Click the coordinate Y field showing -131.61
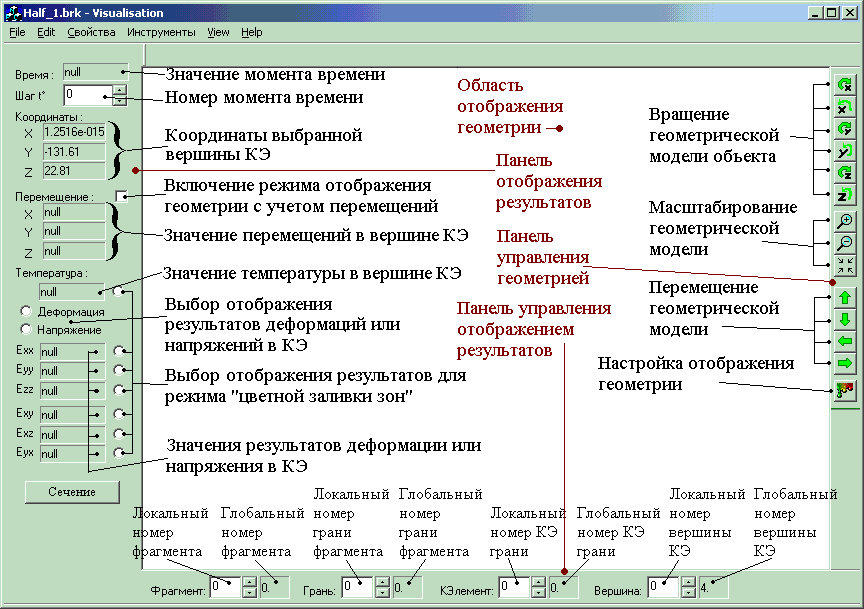The height and width of the screenshot is (609, 864). point(74,152)
